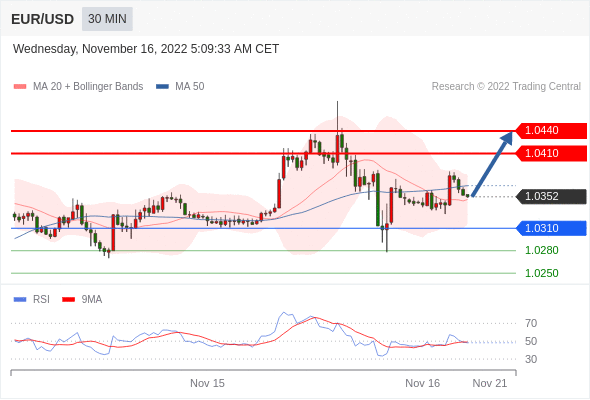Click the 1.0352 current price tag
The image size is (590, 400).
click(550, 196)
